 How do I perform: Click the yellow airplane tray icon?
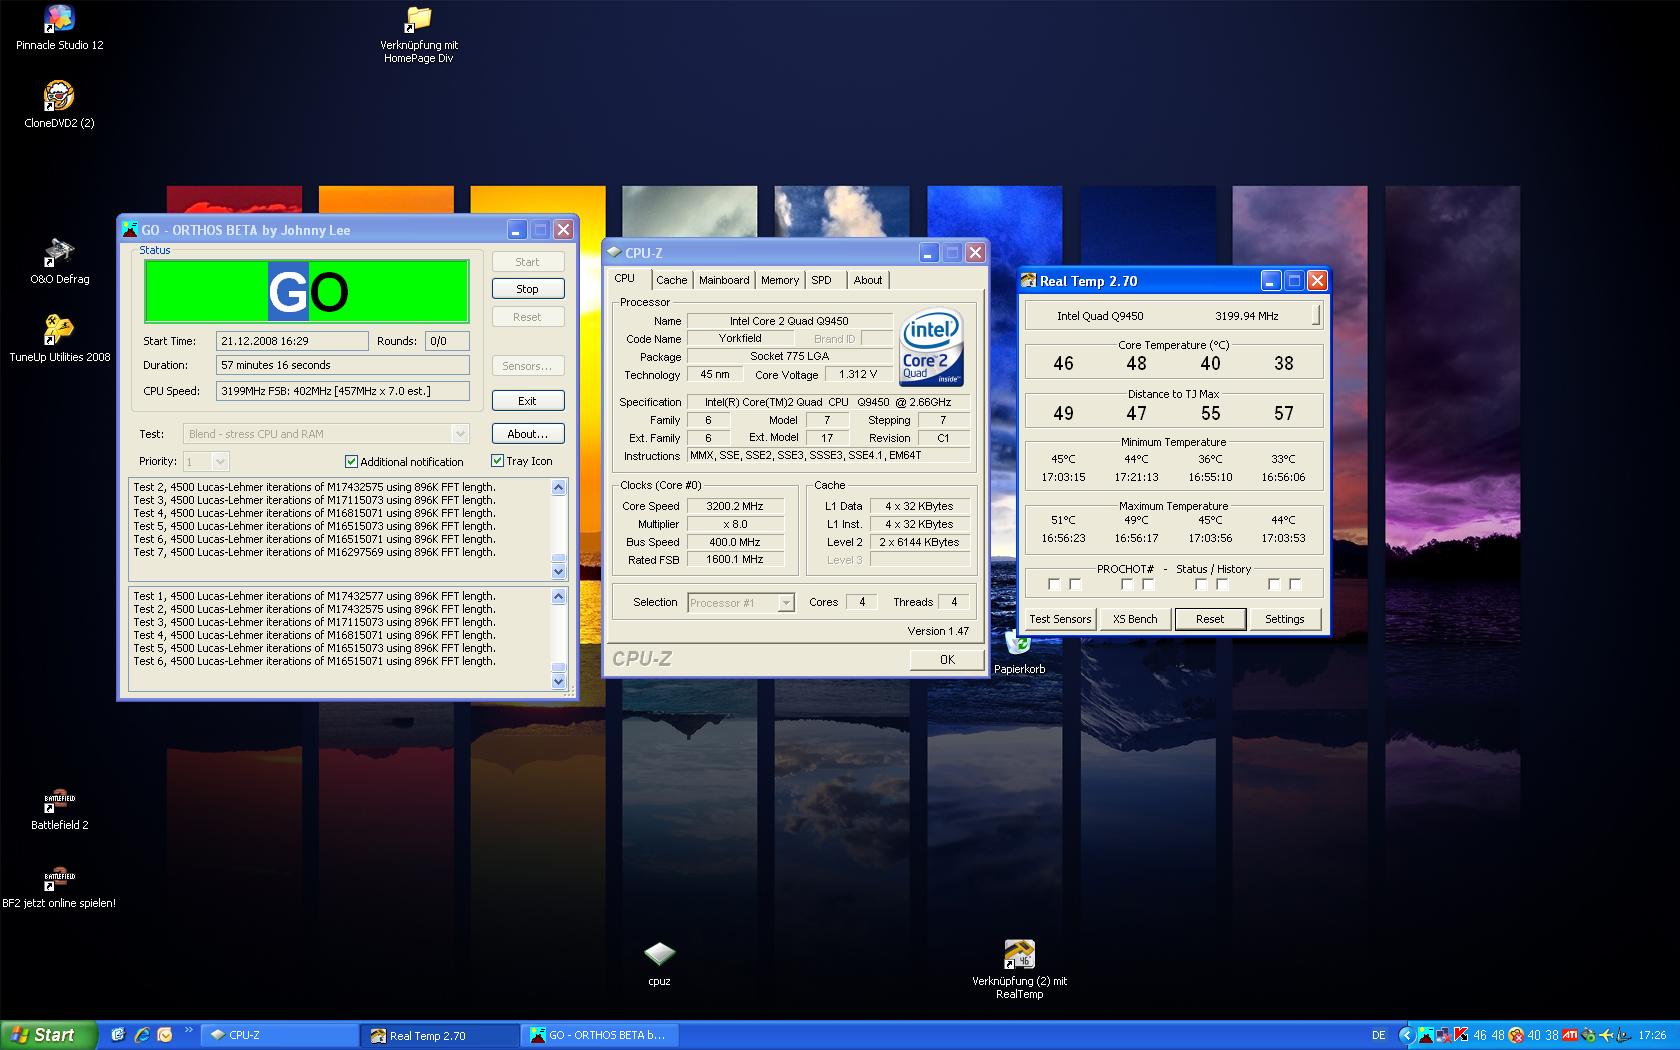1607,1035
